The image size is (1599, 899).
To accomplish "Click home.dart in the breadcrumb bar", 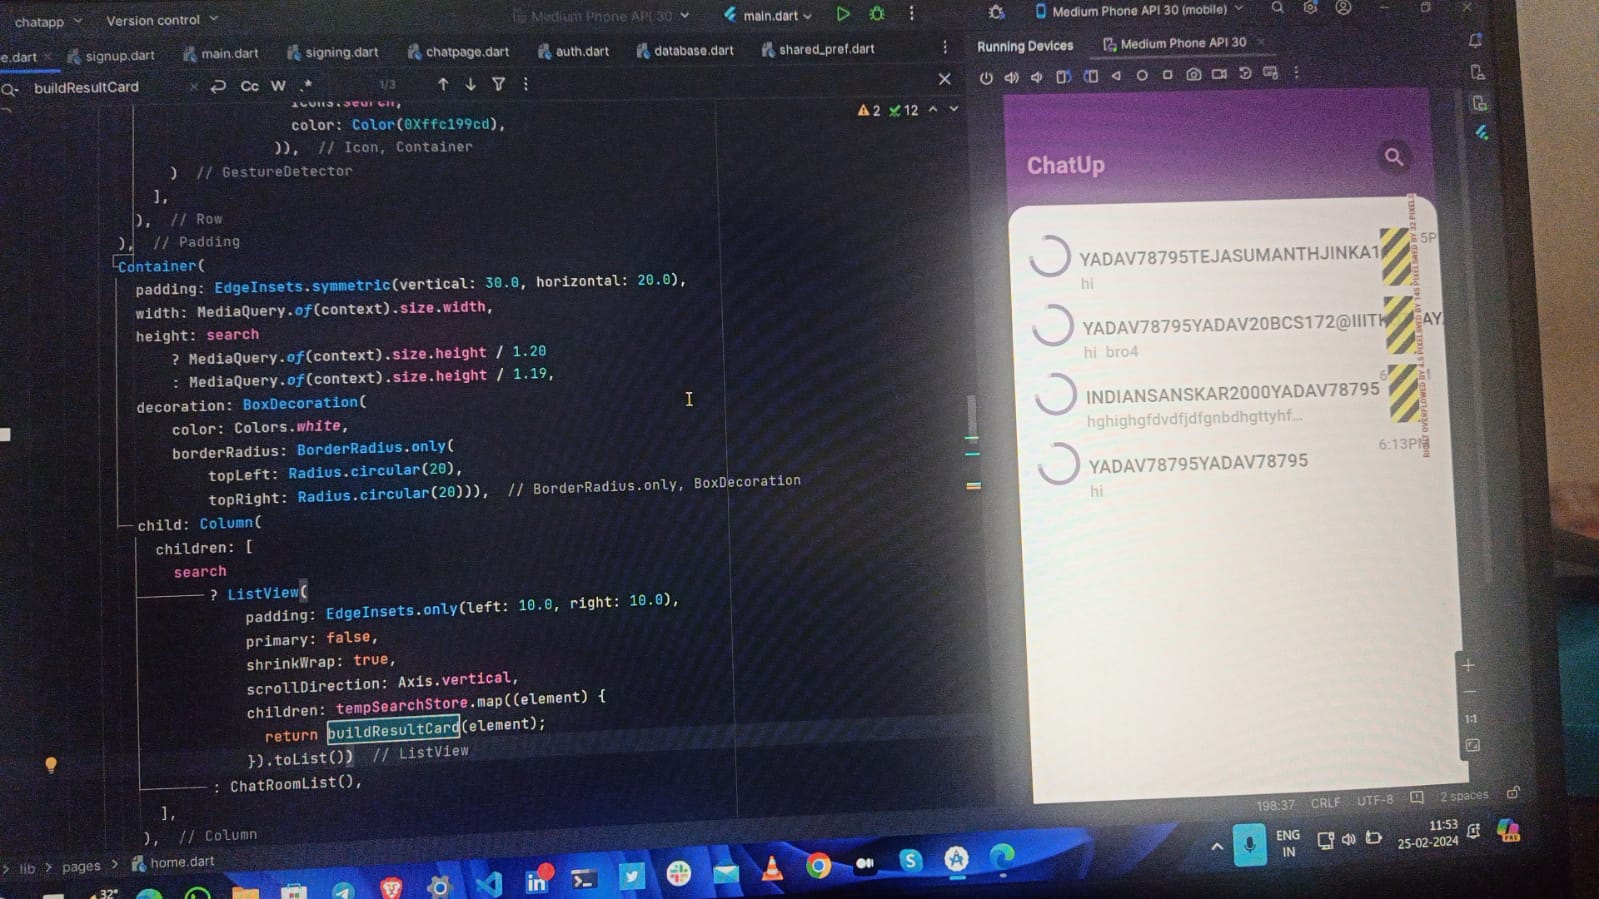I will pos(181,862).
